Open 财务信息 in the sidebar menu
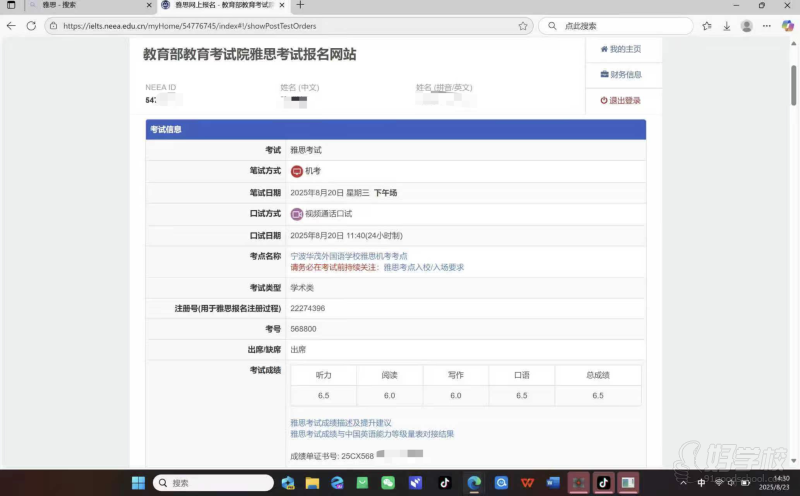The image size is (800, 496). point(620,75)
